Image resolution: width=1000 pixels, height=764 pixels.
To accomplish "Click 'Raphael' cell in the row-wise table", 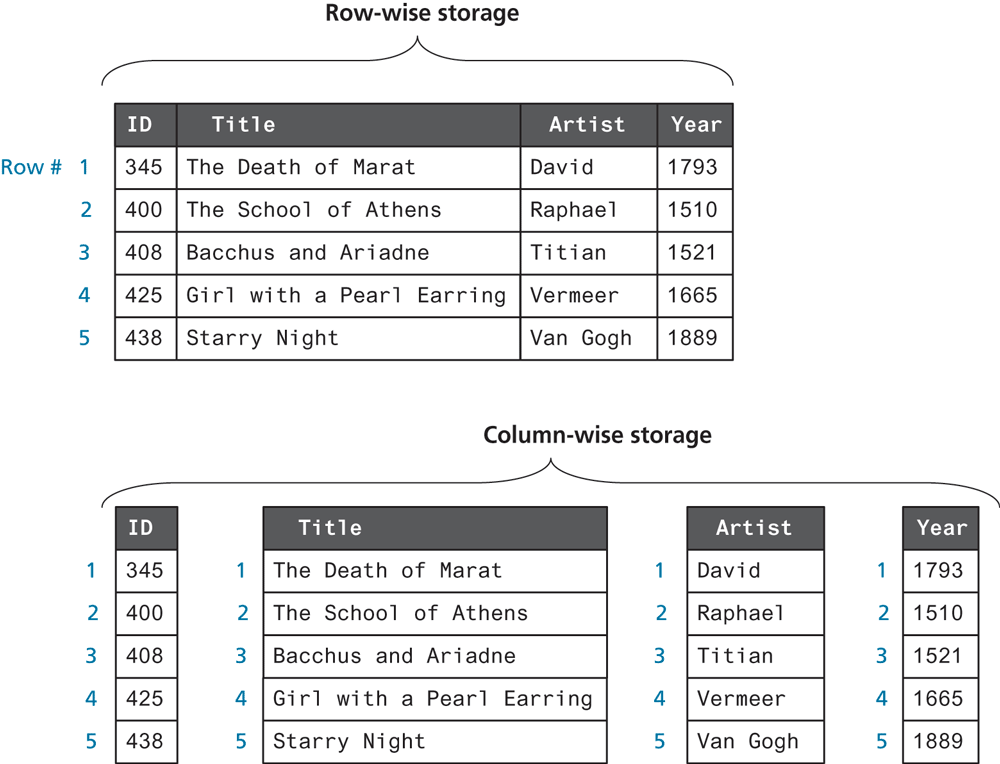I will pos(574,210).
